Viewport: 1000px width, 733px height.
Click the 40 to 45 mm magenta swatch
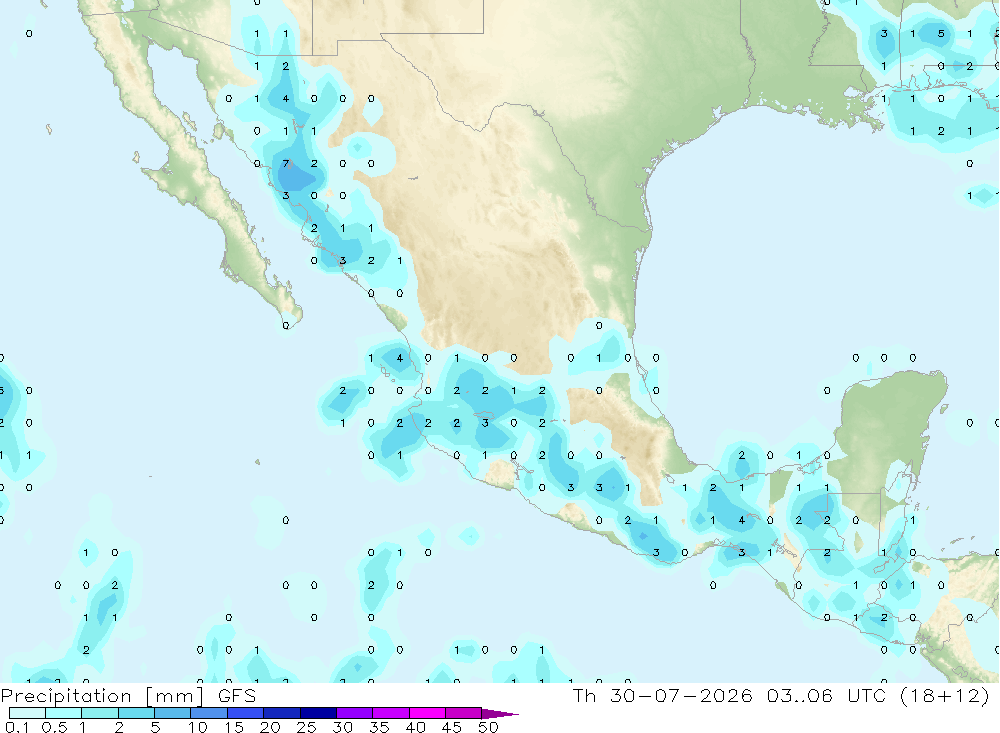[x=427, y=713]
